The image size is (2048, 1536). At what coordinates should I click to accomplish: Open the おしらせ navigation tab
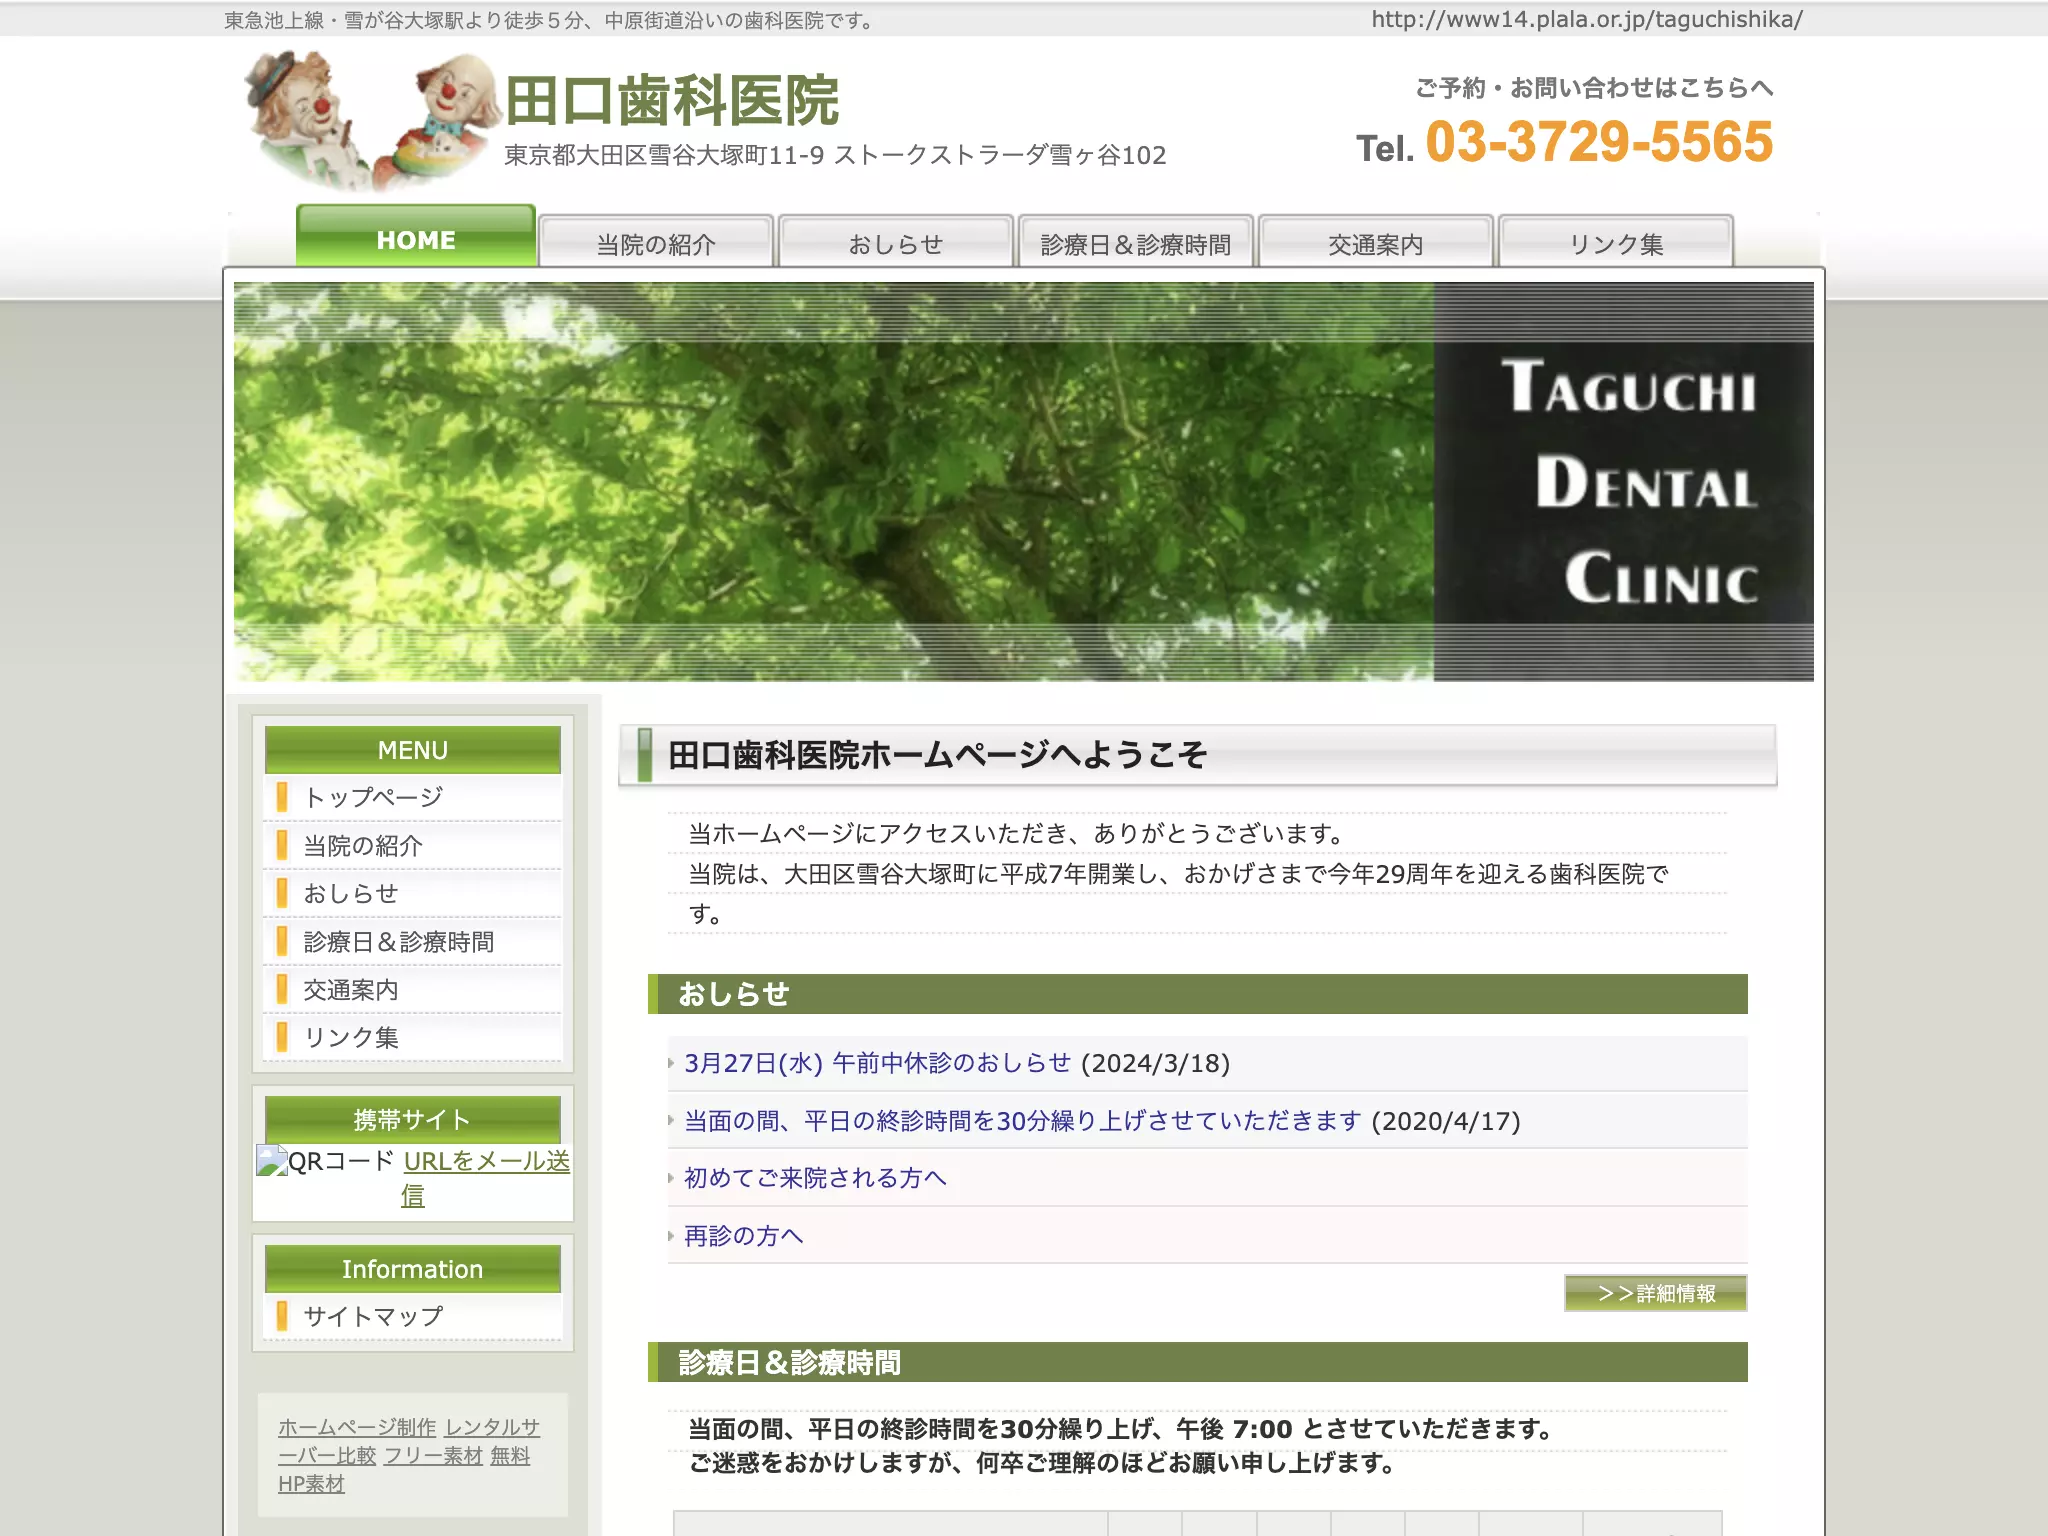pos(896,243)
